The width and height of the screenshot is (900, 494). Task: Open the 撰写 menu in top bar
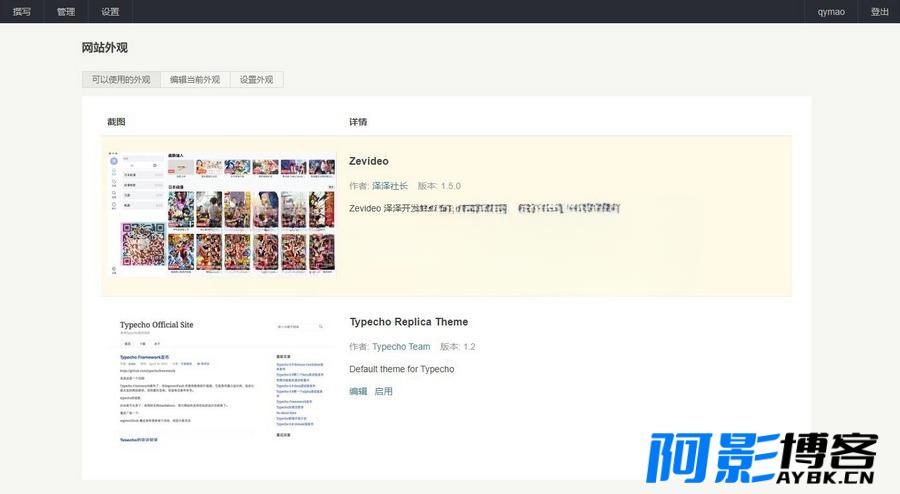pos(22,11)
